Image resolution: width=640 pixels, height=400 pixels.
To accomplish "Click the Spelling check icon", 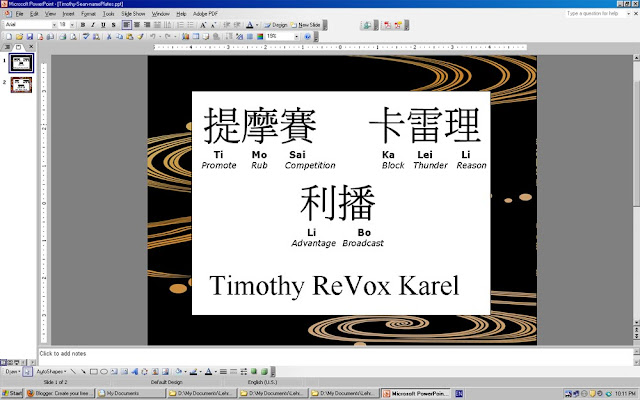I will coord(86,37).
